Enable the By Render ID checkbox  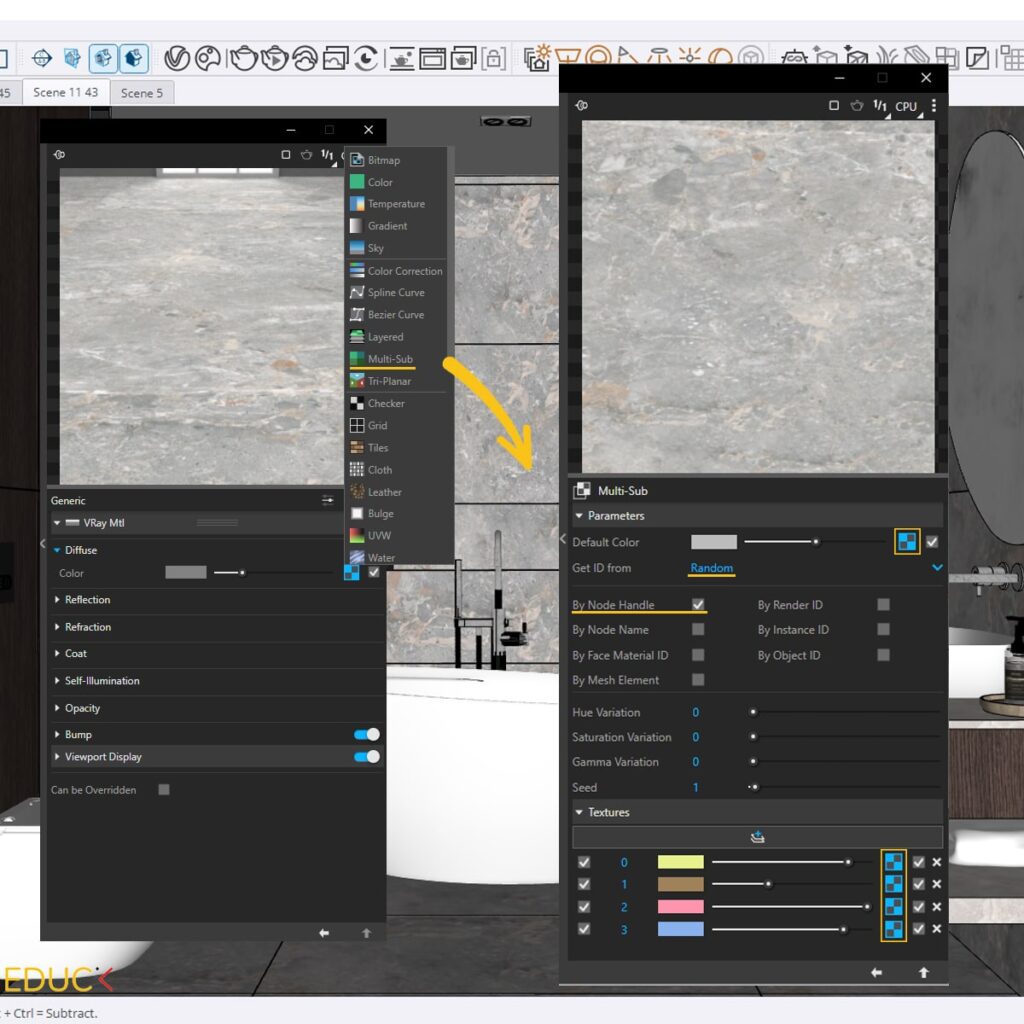(x=883, y=605)
